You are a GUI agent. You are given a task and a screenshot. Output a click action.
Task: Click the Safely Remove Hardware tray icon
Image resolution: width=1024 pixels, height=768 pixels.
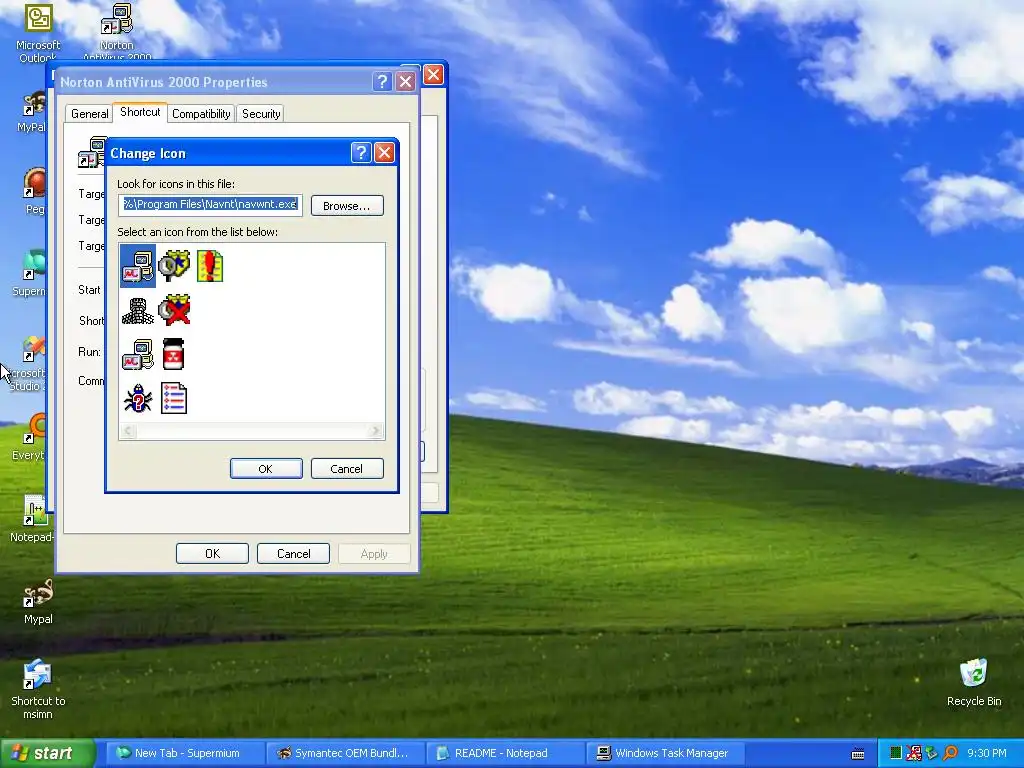tap(931, 753)
